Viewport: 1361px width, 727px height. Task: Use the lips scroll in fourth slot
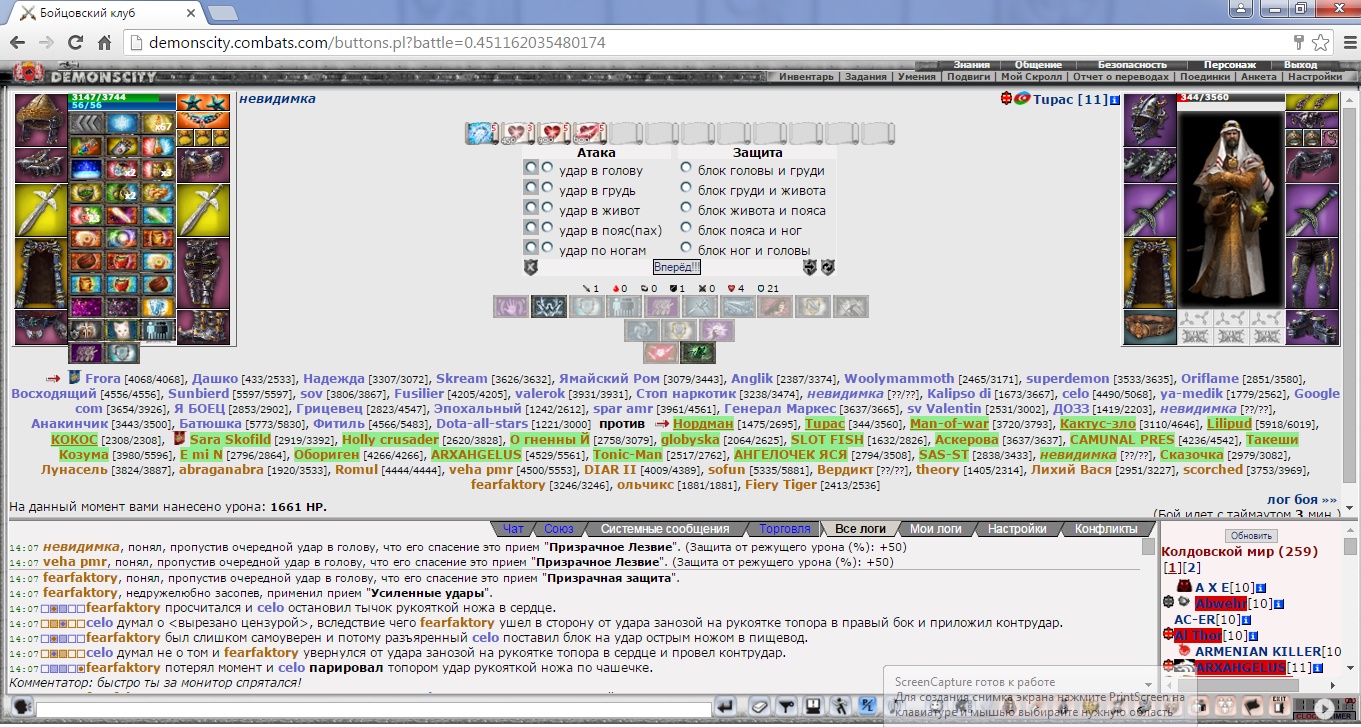point(588,133)
